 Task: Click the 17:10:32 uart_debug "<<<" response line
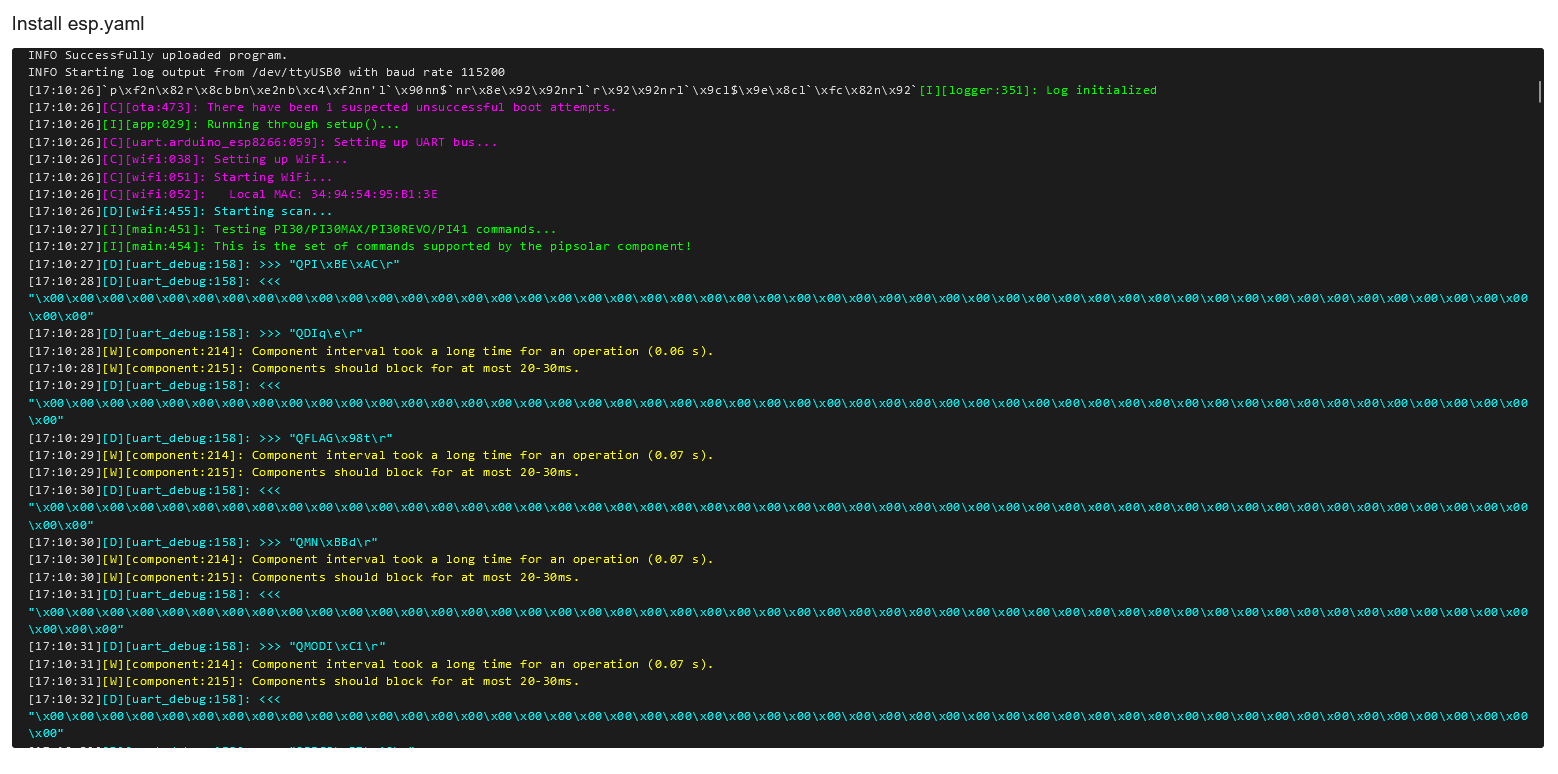[154, 699]
